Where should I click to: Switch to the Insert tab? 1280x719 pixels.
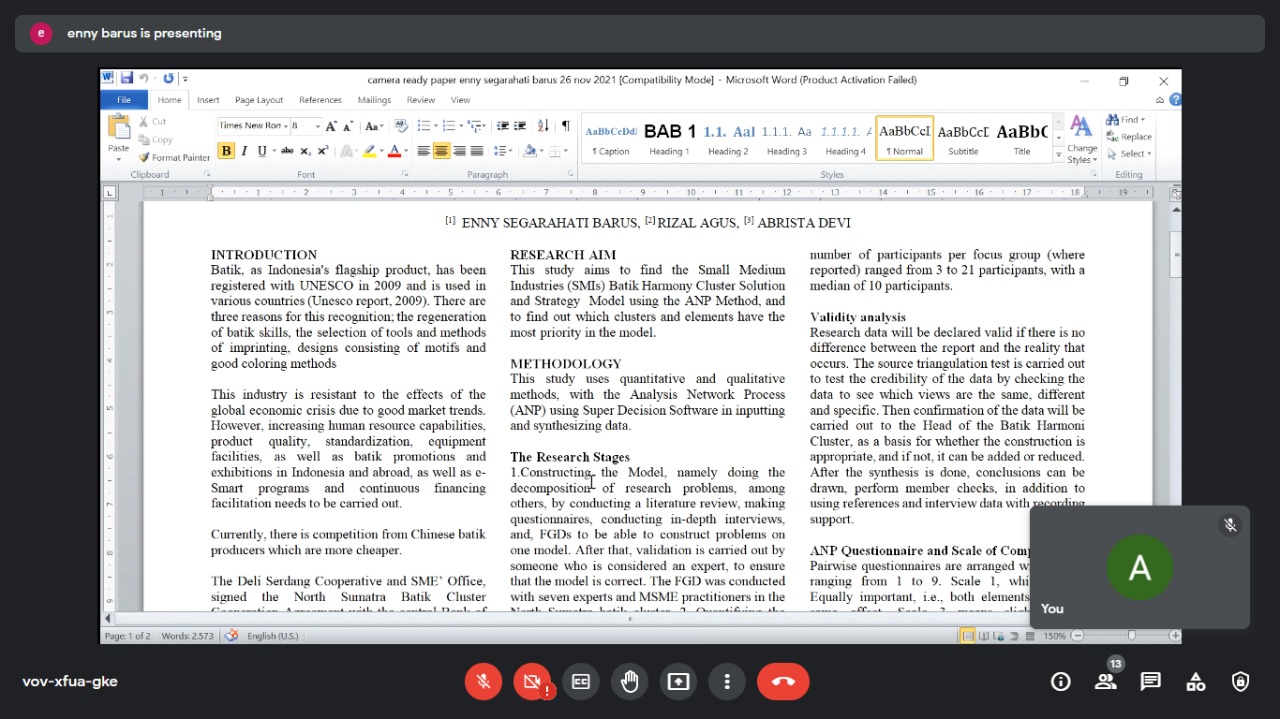(208, 100)
